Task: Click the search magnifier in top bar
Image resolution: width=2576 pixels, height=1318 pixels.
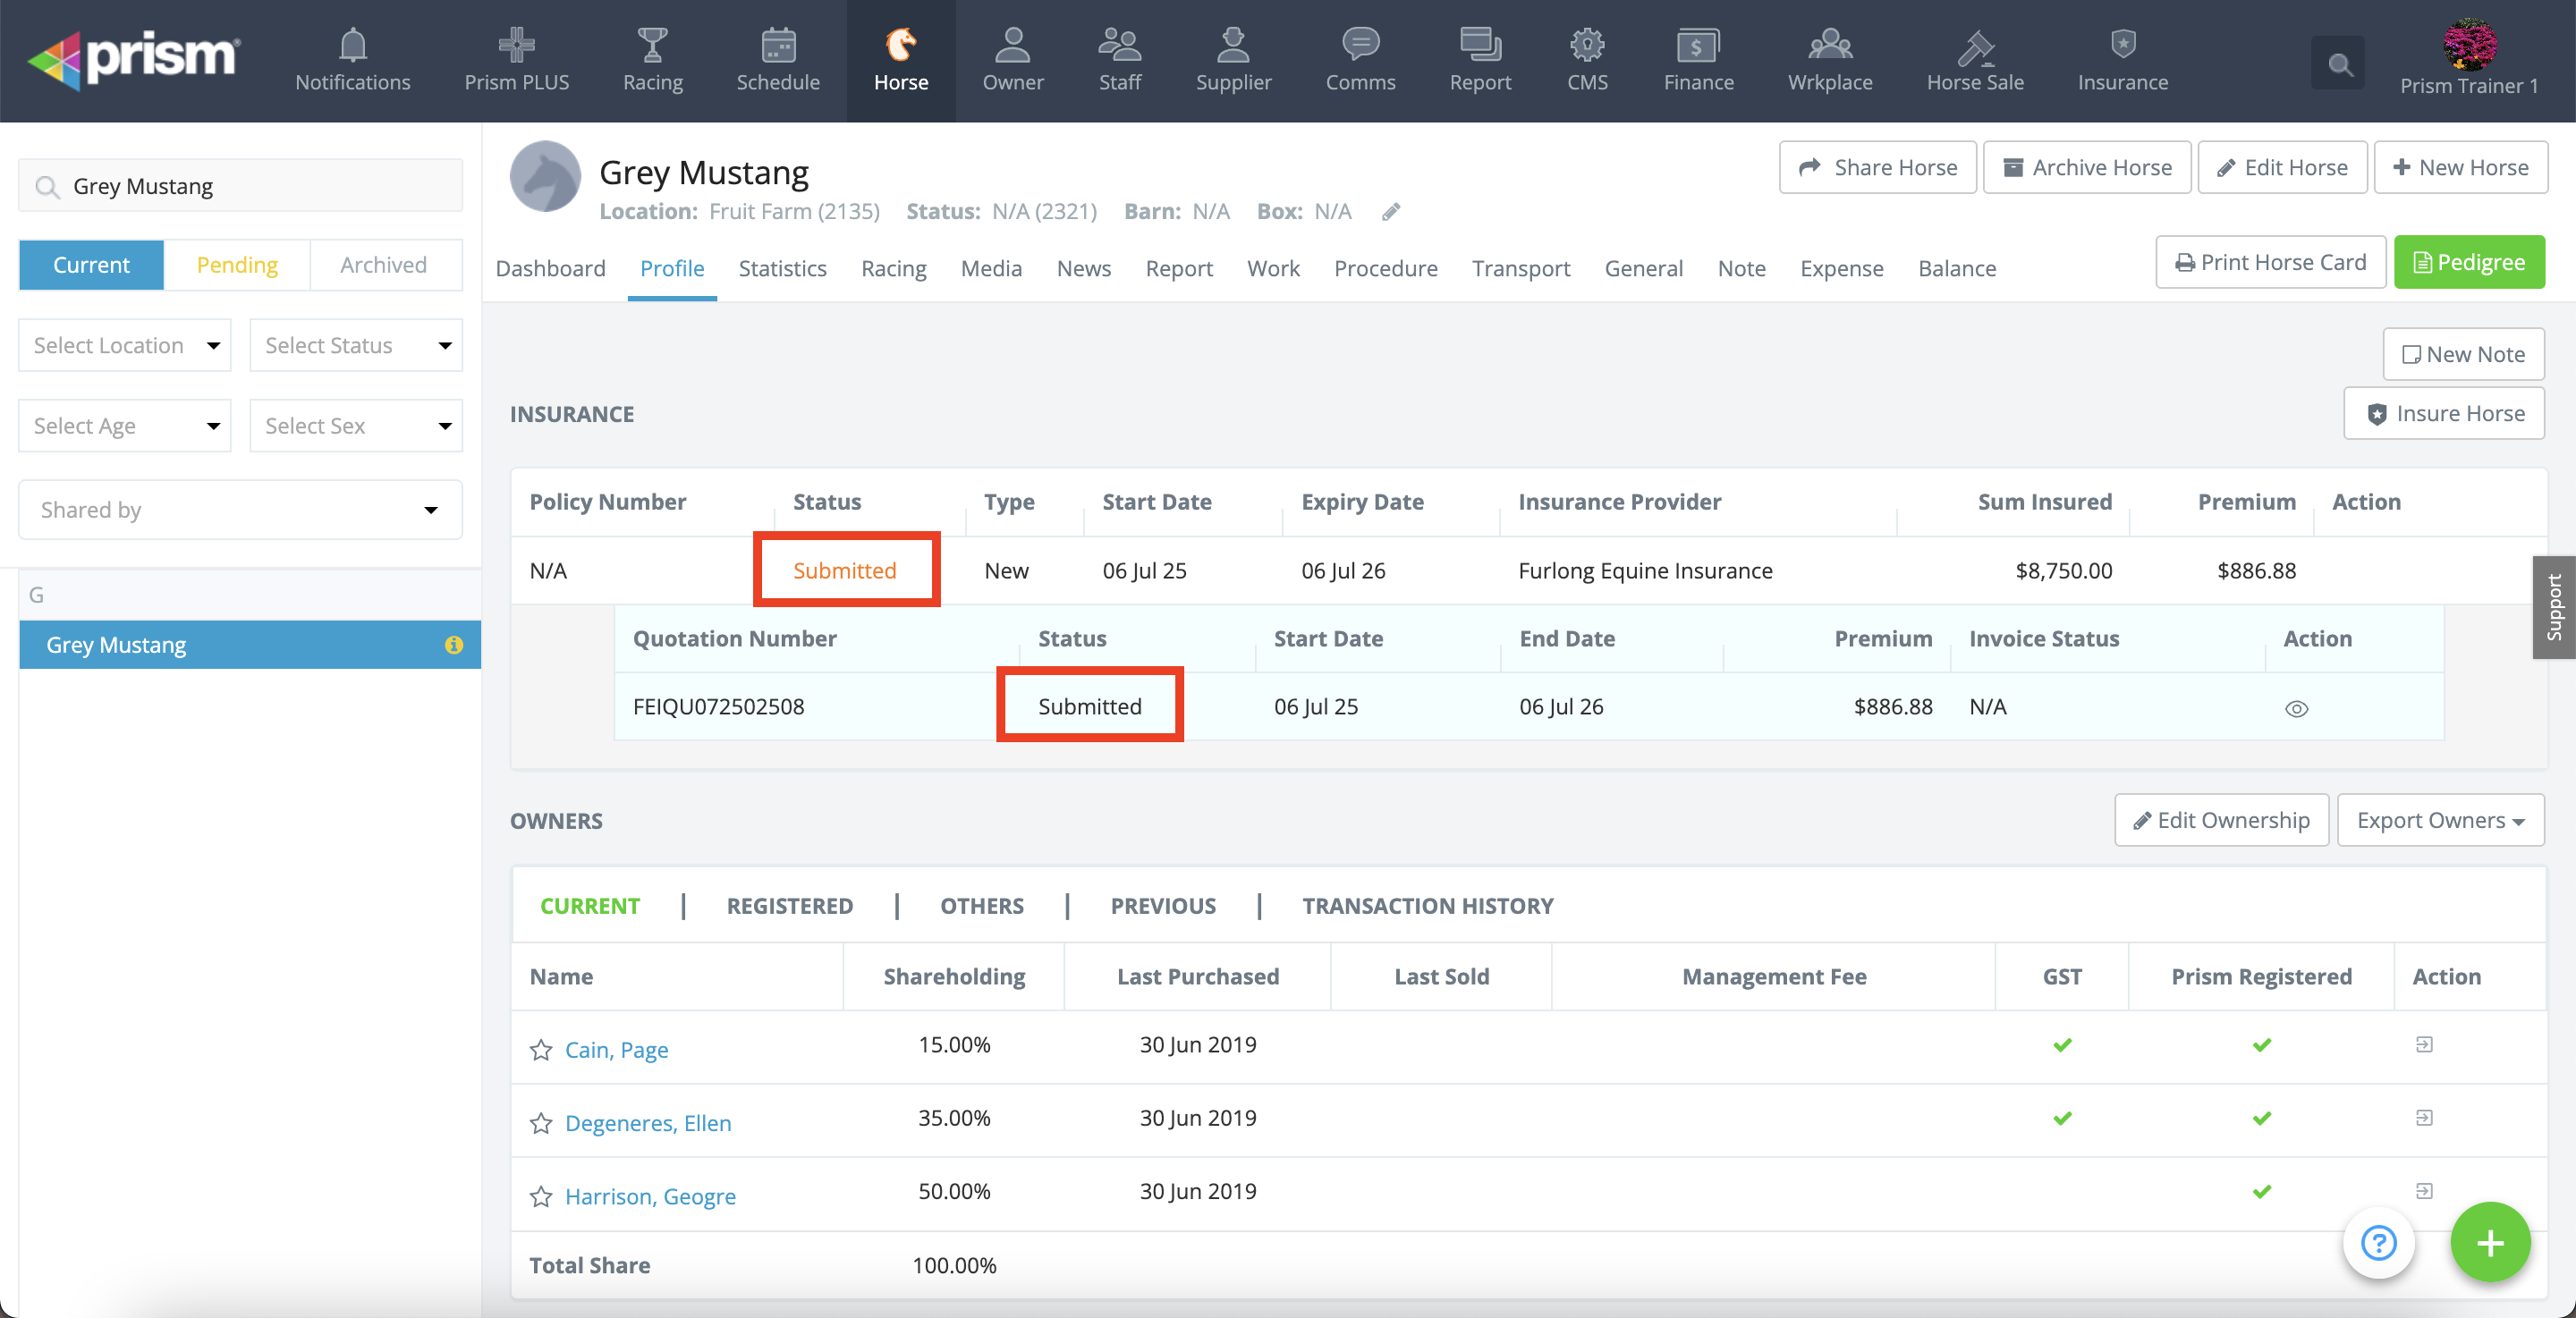Action: (2338, 65)
